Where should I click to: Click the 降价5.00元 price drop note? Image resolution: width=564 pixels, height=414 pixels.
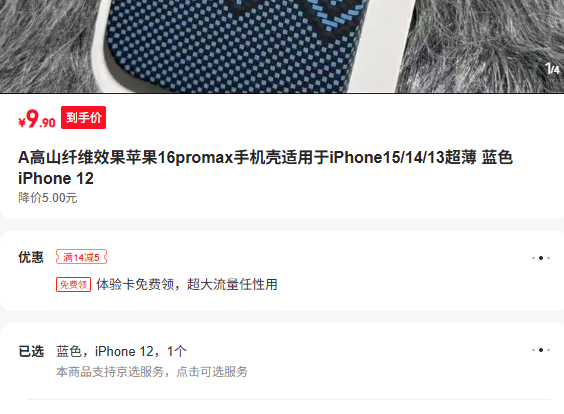tap(48, 198)
